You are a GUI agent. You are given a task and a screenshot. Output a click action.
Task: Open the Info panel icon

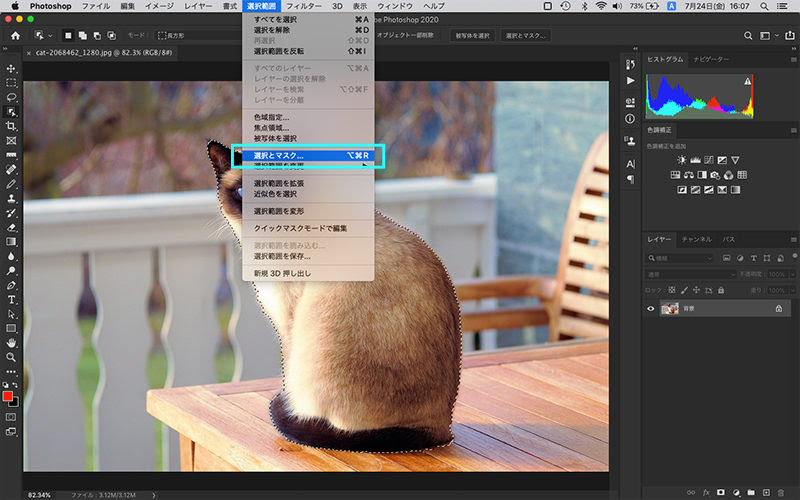pos(630,118)
